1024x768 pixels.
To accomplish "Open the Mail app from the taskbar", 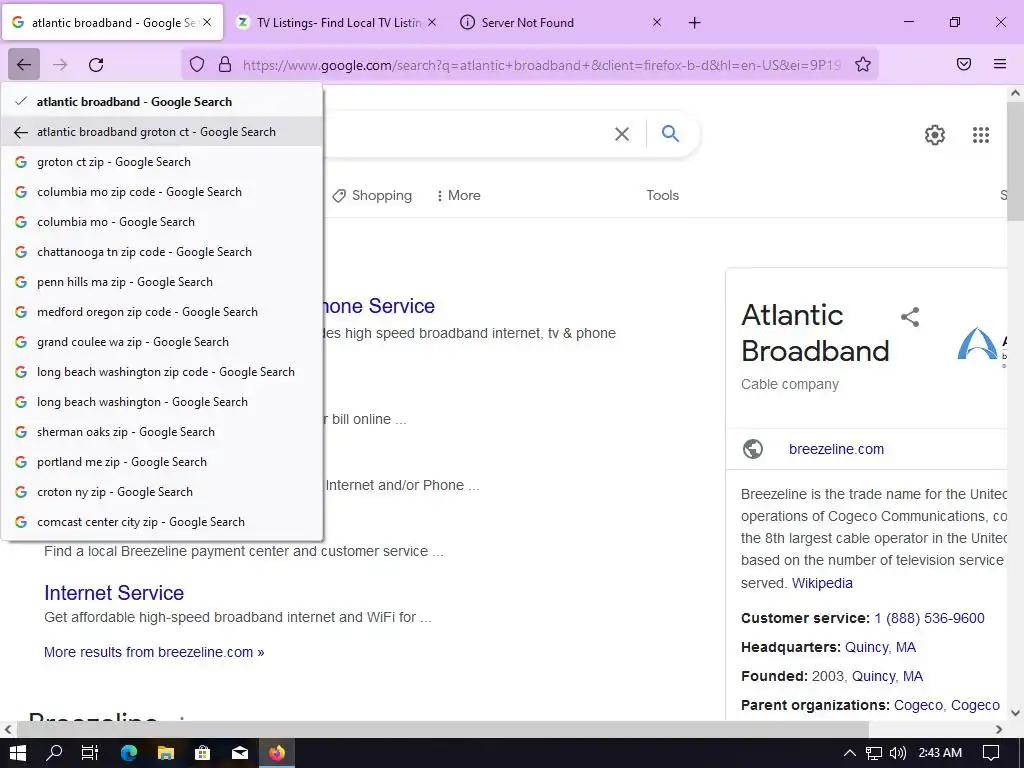I will 240,753.
